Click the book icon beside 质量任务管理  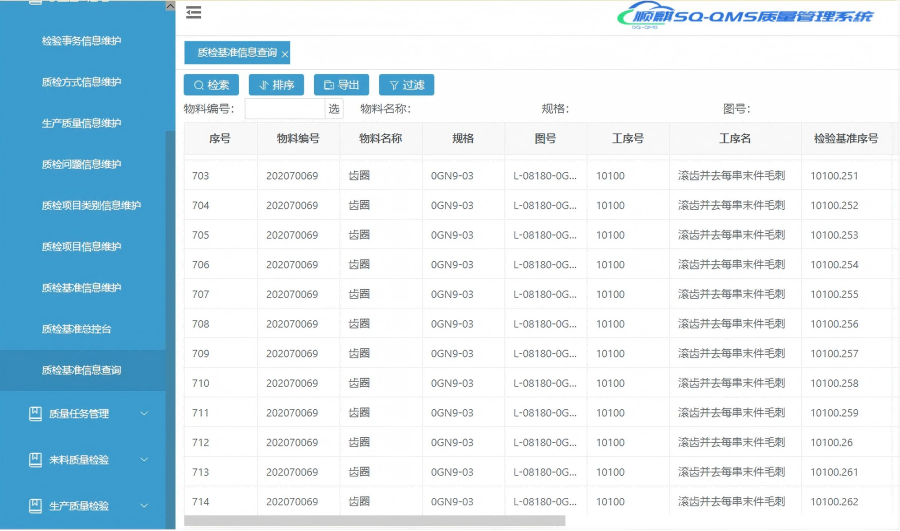coord(35,413)
